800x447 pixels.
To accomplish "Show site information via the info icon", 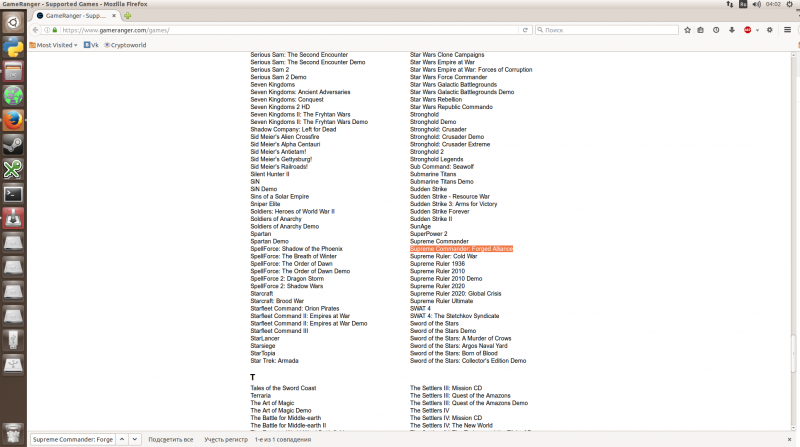I will 47,30.
